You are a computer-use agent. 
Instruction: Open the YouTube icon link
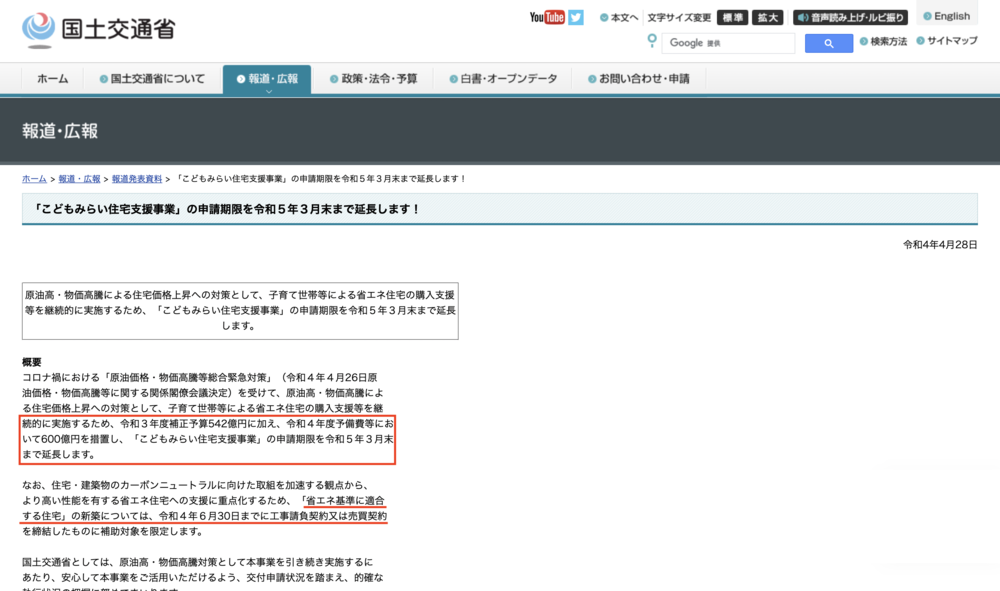pyautogui.click(x=547, y=17)
